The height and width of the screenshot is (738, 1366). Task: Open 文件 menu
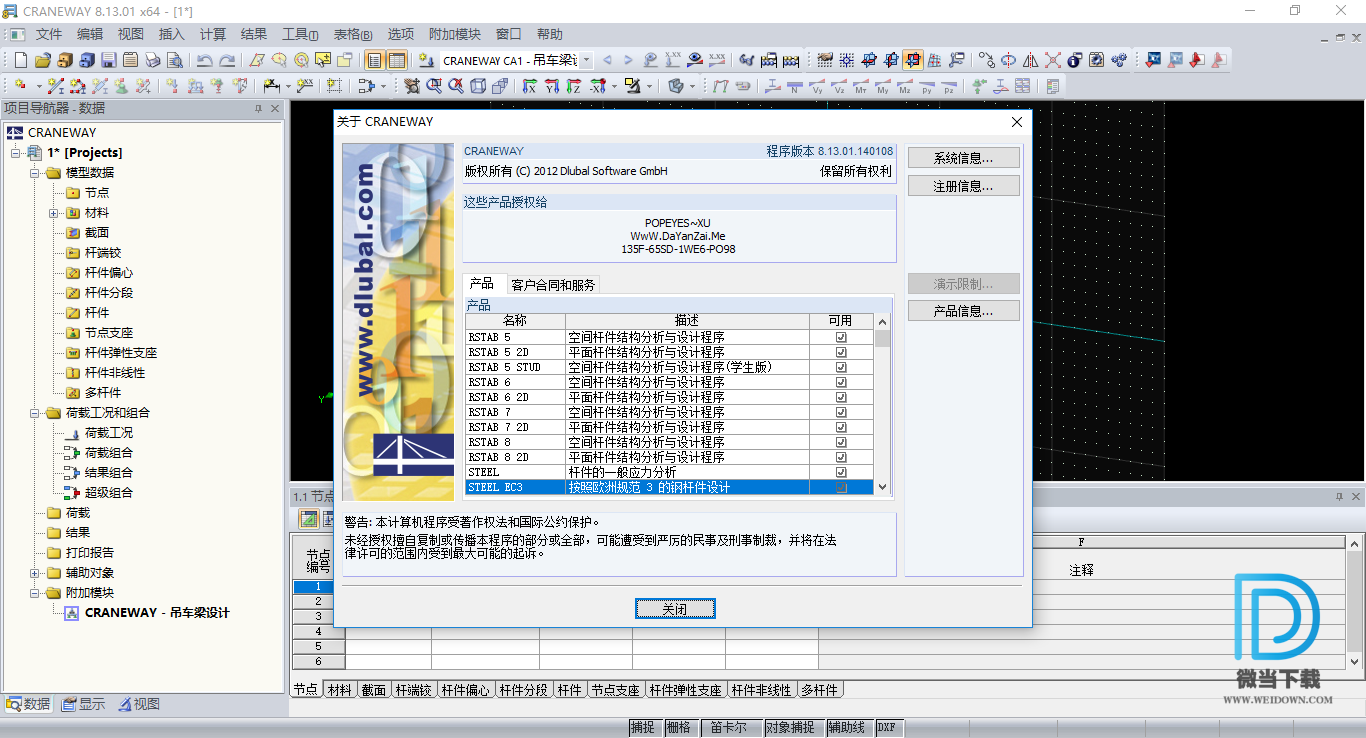pos(49,34)
